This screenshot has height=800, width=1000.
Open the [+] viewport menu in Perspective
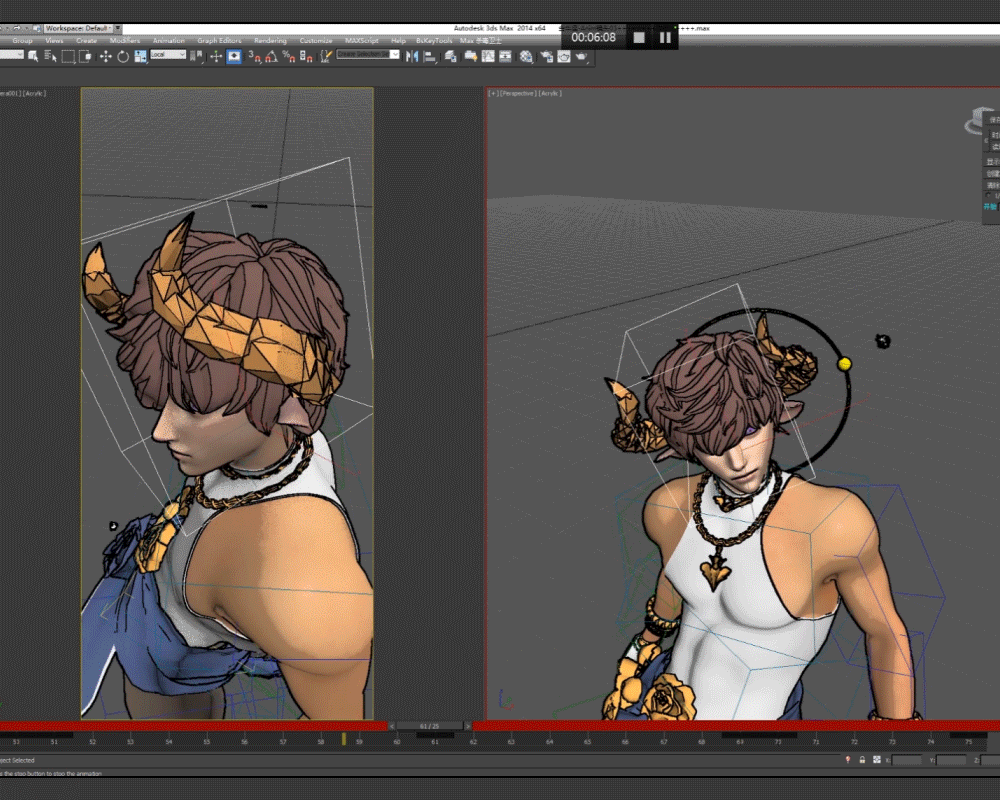(494, 93)
